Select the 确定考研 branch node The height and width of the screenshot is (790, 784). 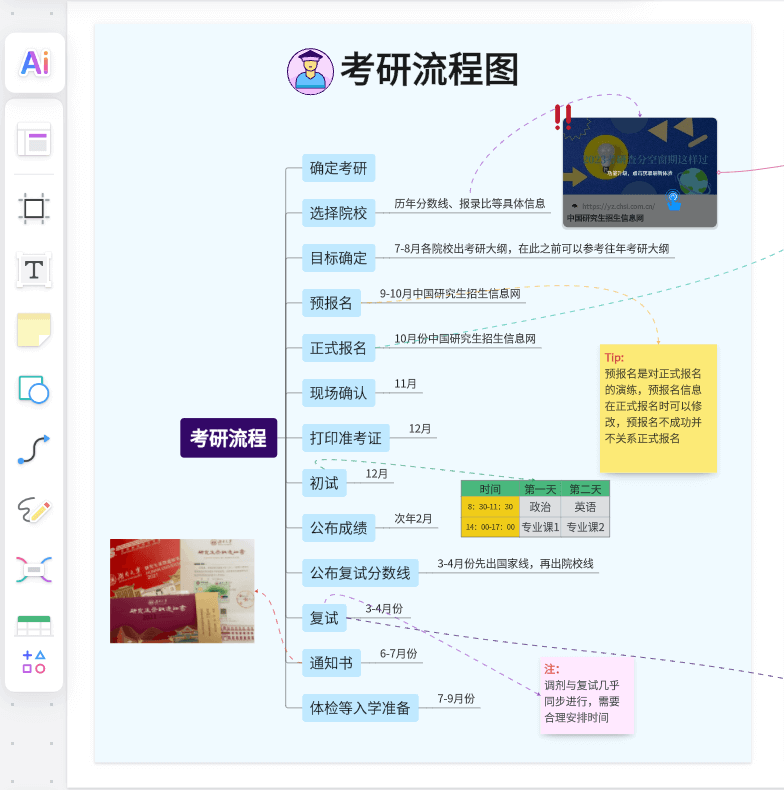(338, 168)
